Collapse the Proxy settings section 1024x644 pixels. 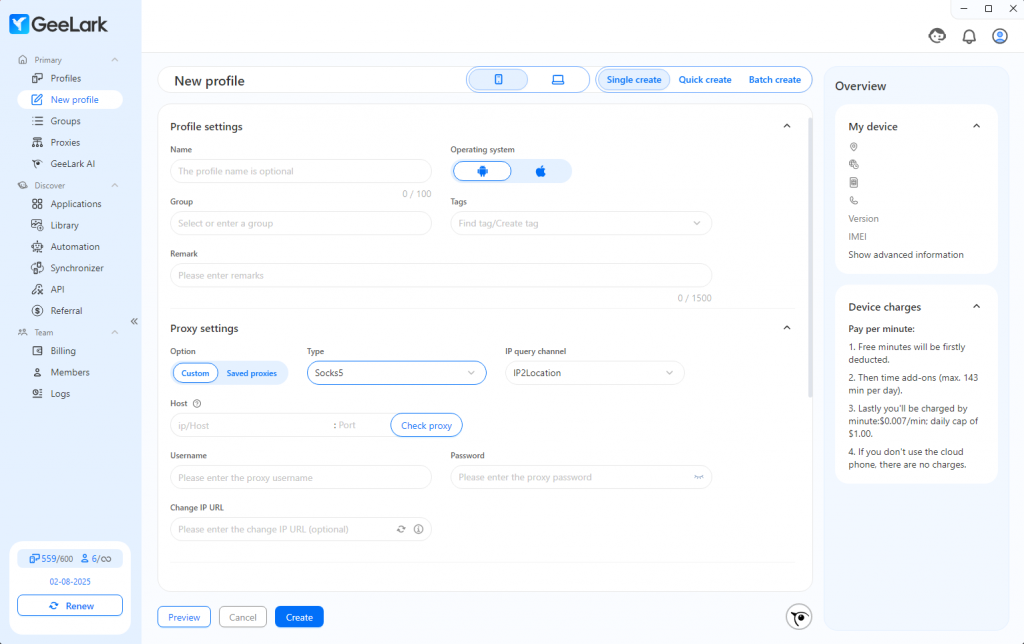(787, 328)
